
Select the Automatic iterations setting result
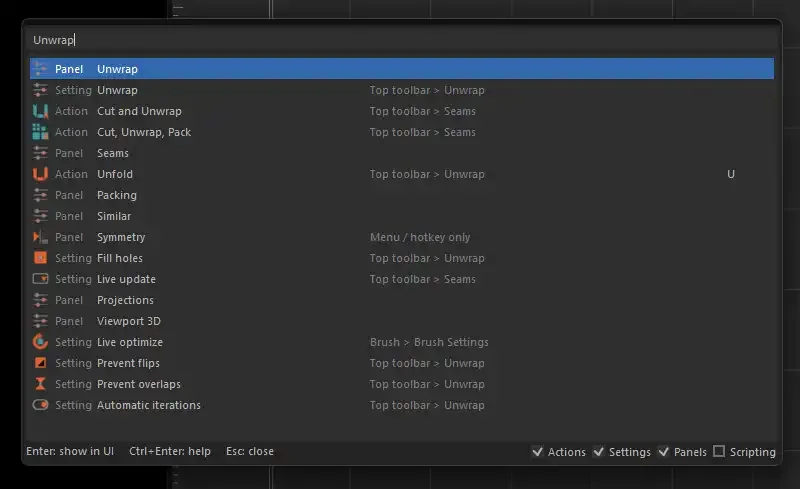[402, 405]
